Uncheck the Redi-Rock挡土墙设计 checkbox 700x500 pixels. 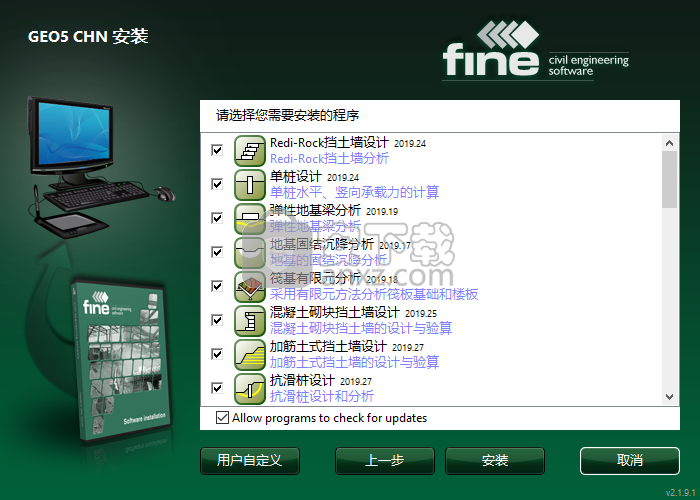tap(217, 150)
